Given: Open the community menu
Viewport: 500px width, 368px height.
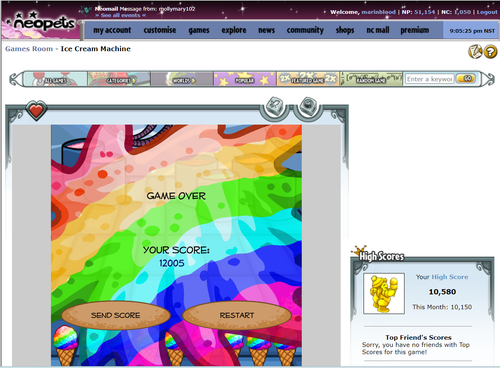Looking at the screenshot, I should tap(305, 30).
